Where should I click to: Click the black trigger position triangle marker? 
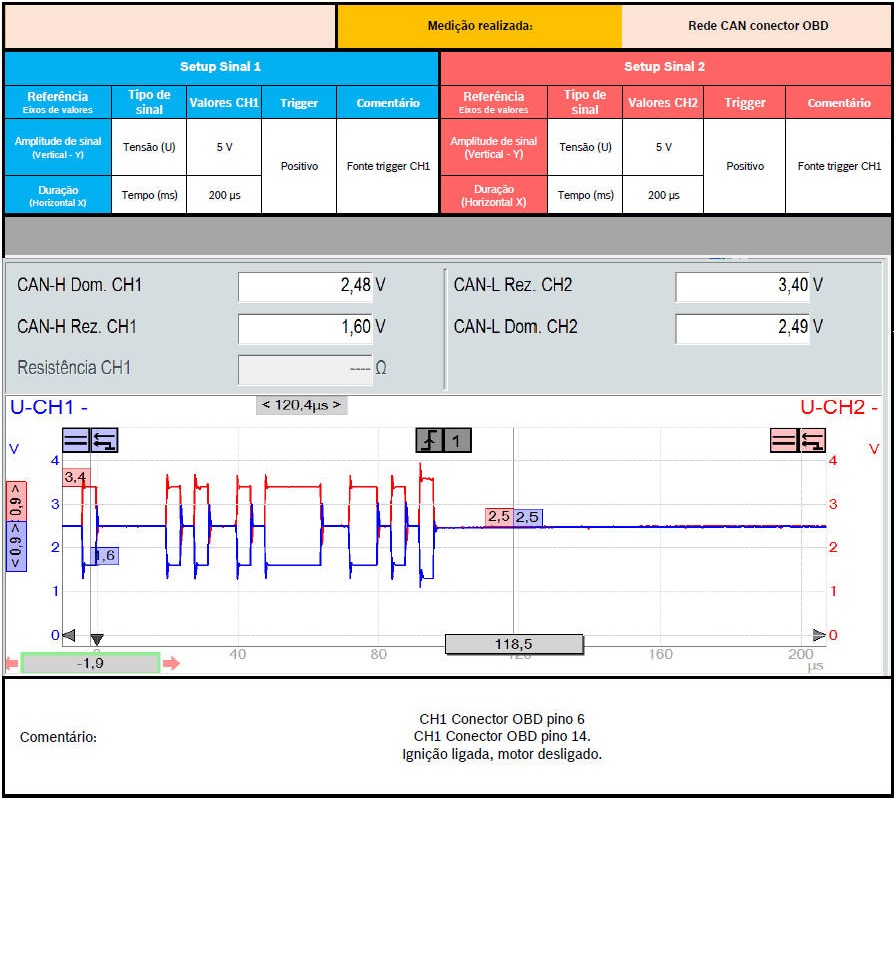click(97, 639)
